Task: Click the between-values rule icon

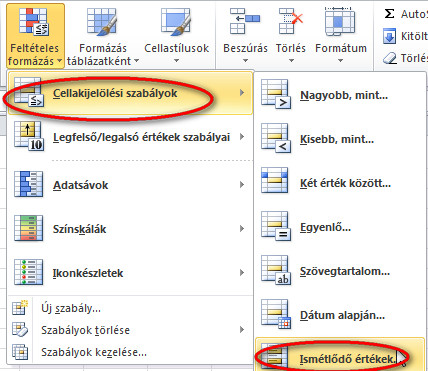Action: point(275,181)
